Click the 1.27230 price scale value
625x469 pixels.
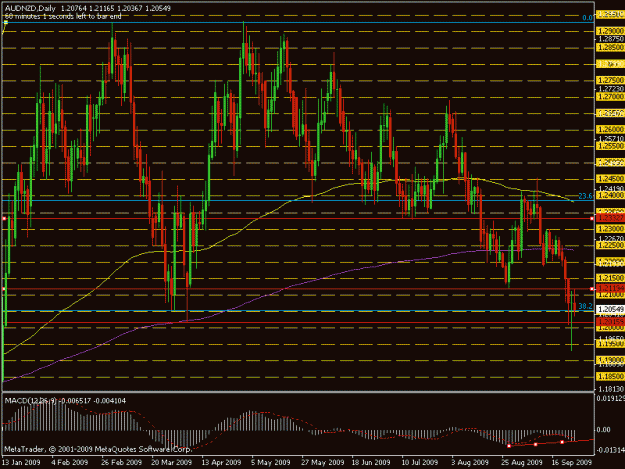(x=611, y=89)
